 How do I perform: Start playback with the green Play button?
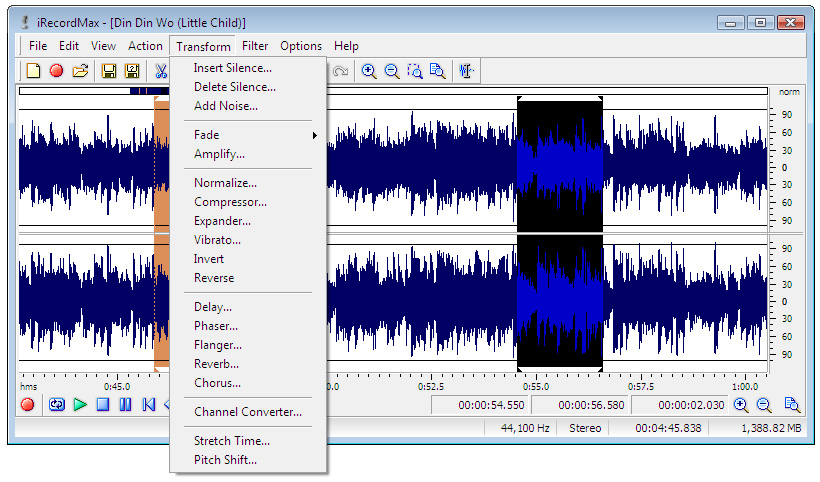tap(80, 405)
